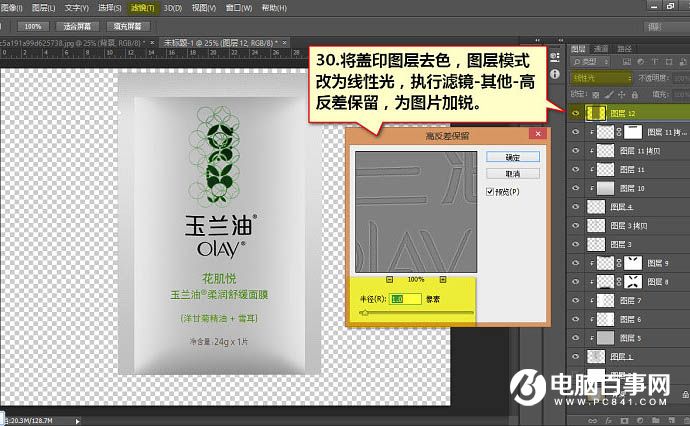Click the 填充屏幕 button

tap(128, 26)
